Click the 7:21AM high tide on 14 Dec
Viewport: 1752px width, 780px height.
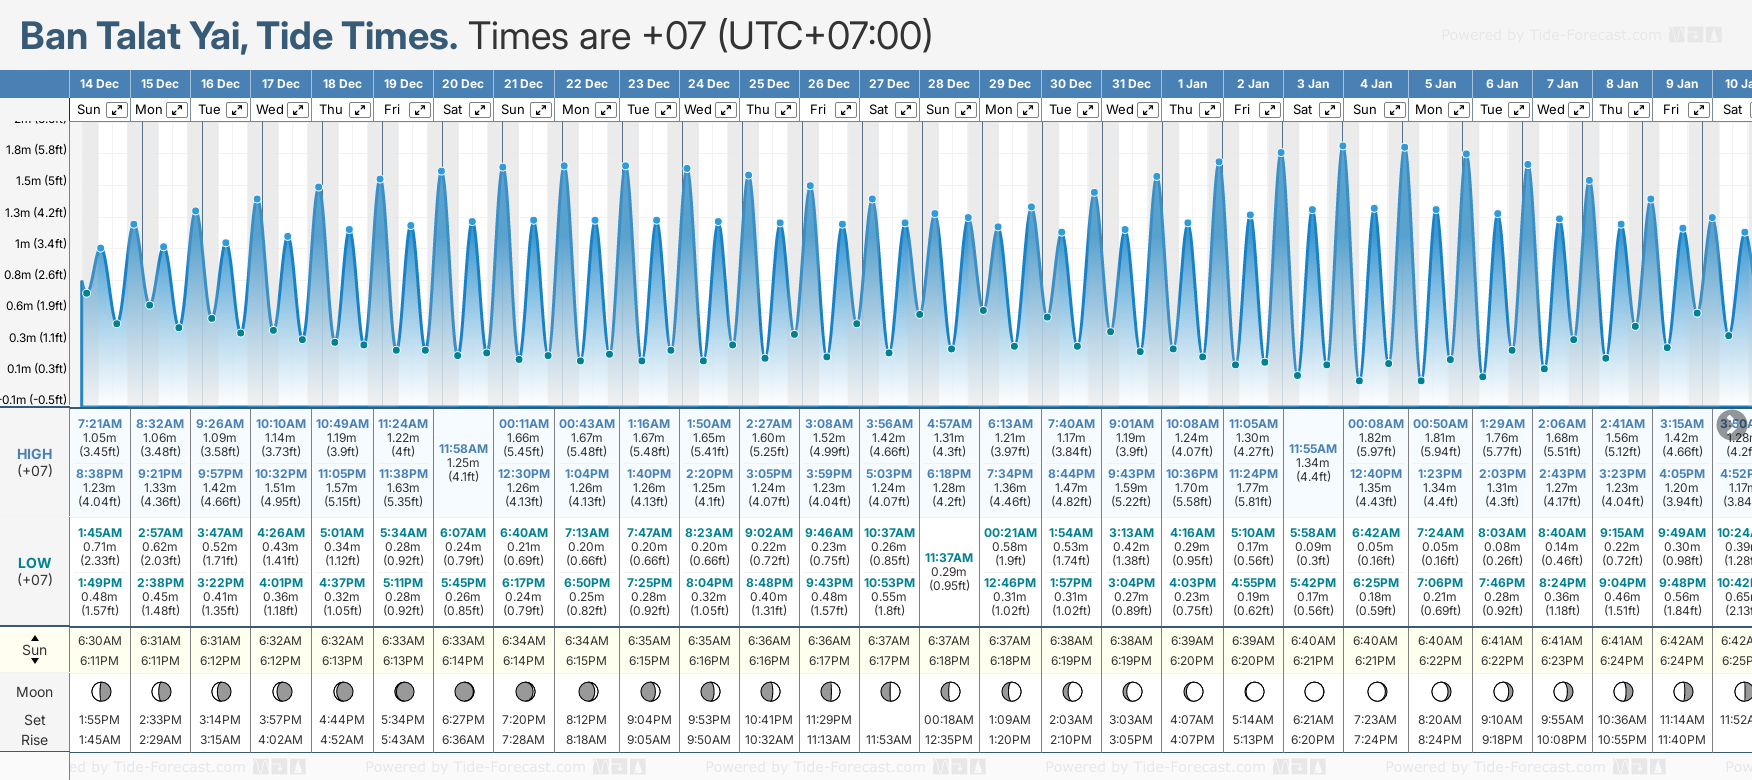[100, 424]
